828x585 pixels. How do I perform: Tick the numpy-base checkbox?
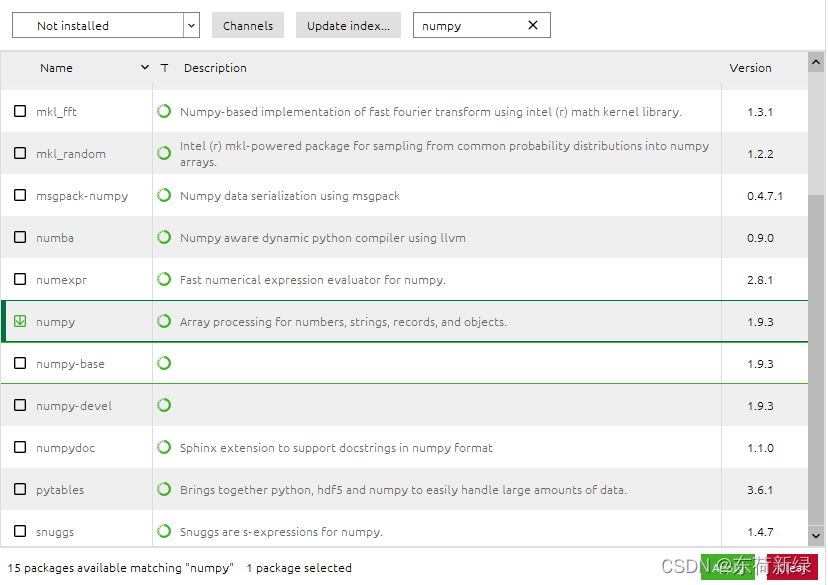[x=20, y=363]
